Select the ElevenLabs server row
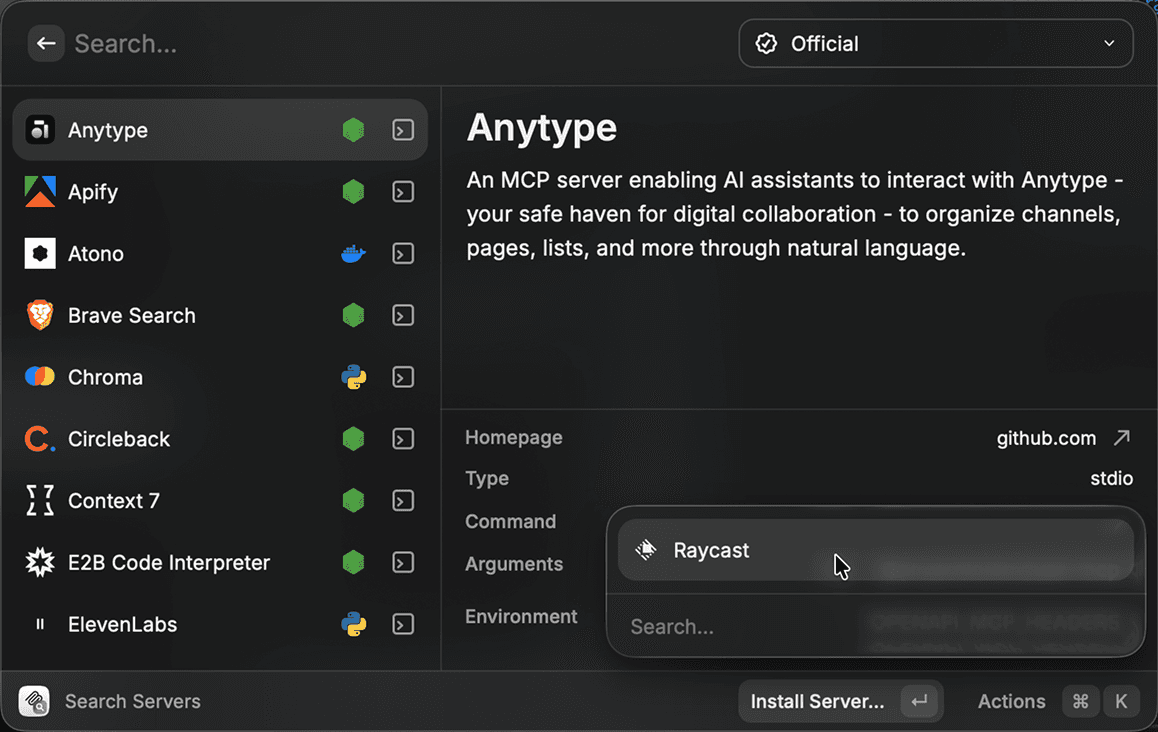 pyautogui.click(x=220, y=624)
